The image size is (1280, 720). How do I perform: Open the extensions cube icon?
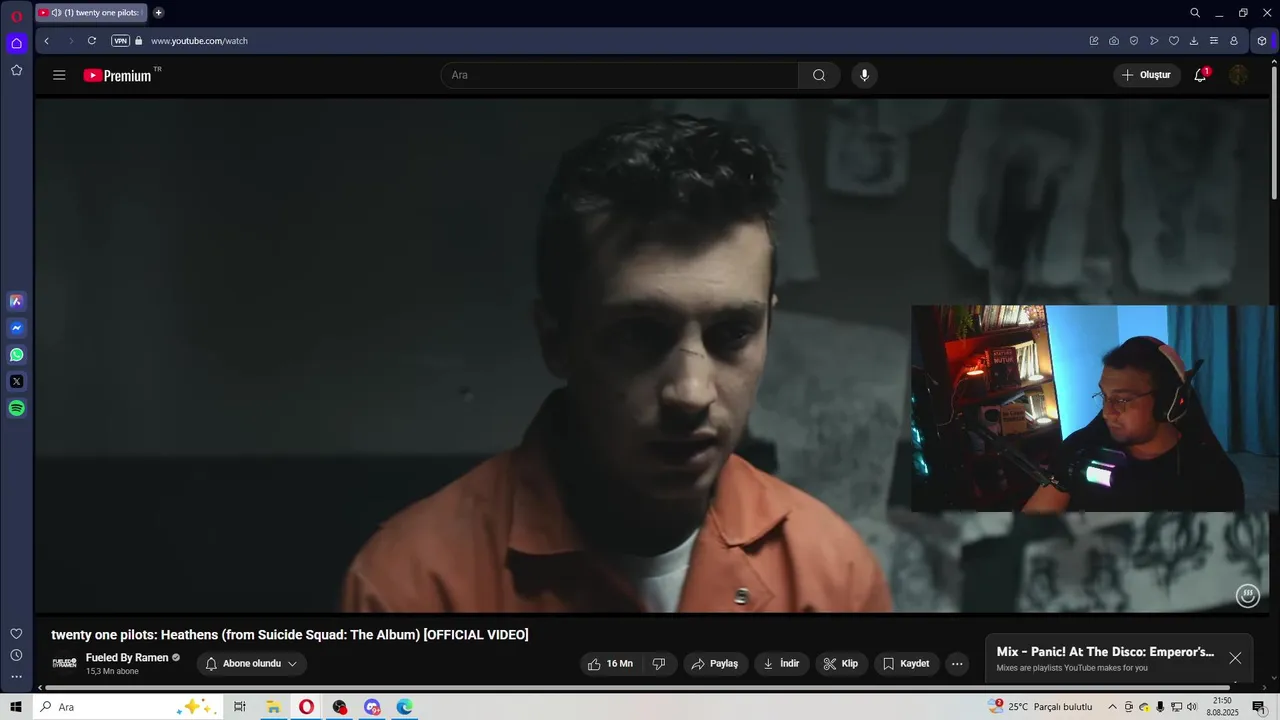click(1262, 41)
